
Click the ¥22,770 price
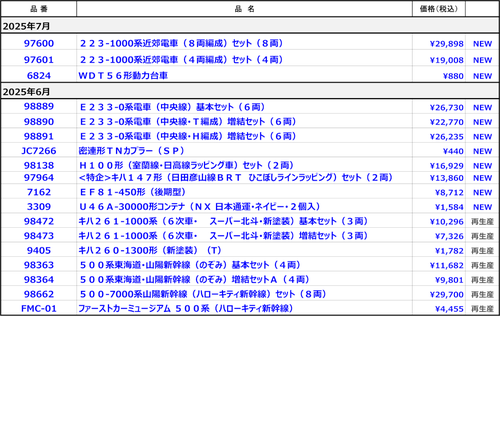[447, 122]
